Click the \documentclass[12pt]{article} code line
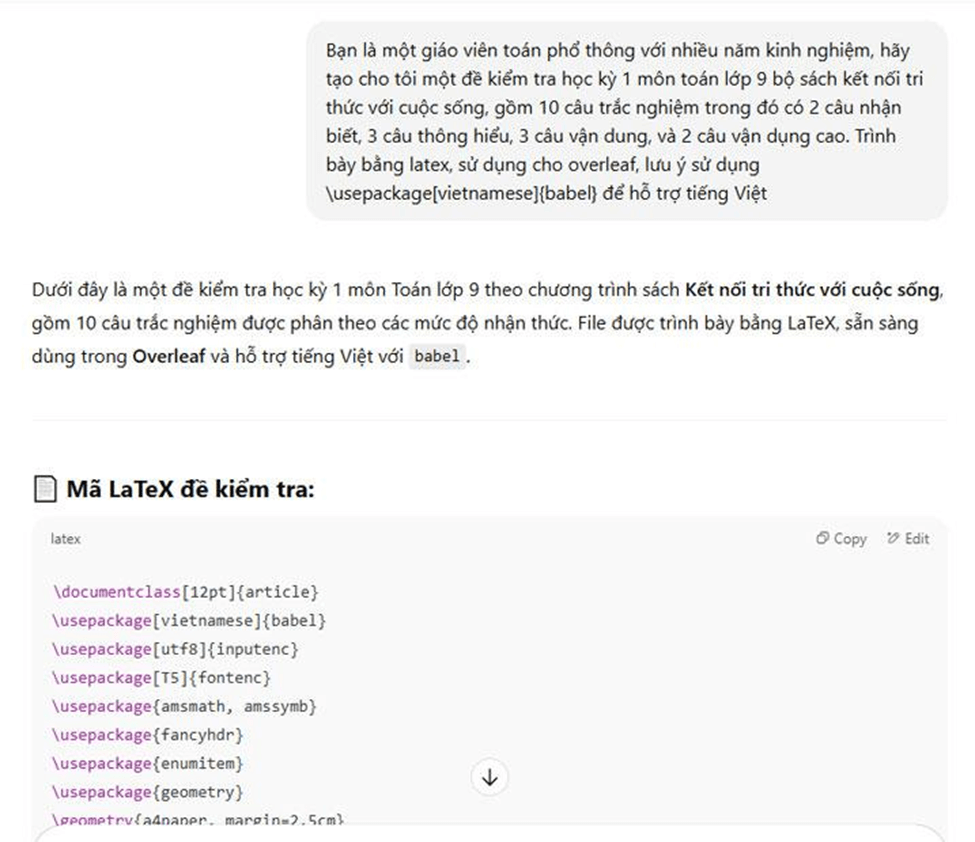 186,592
